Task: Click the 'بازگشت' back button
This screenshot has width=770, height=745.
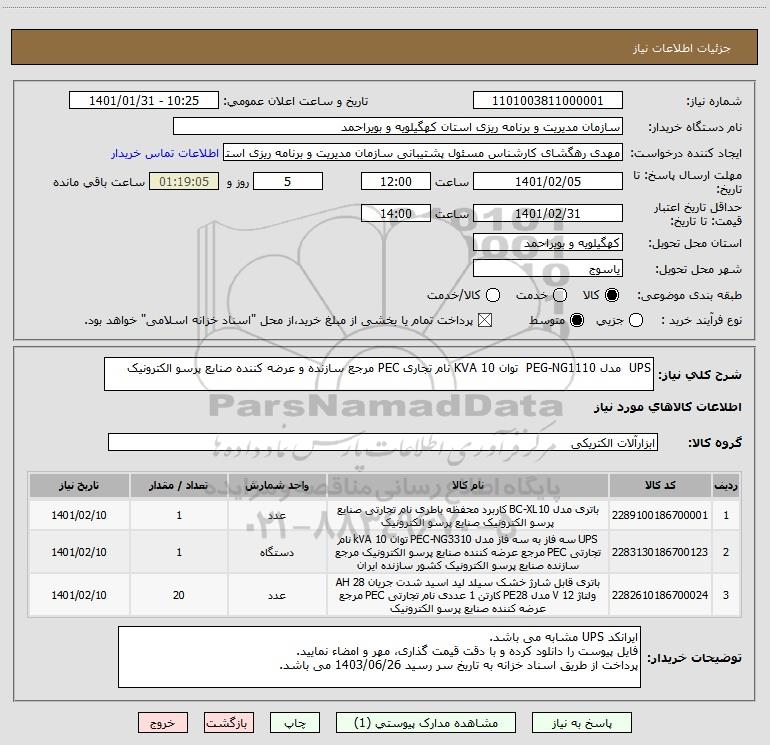Action: [229, 723]
